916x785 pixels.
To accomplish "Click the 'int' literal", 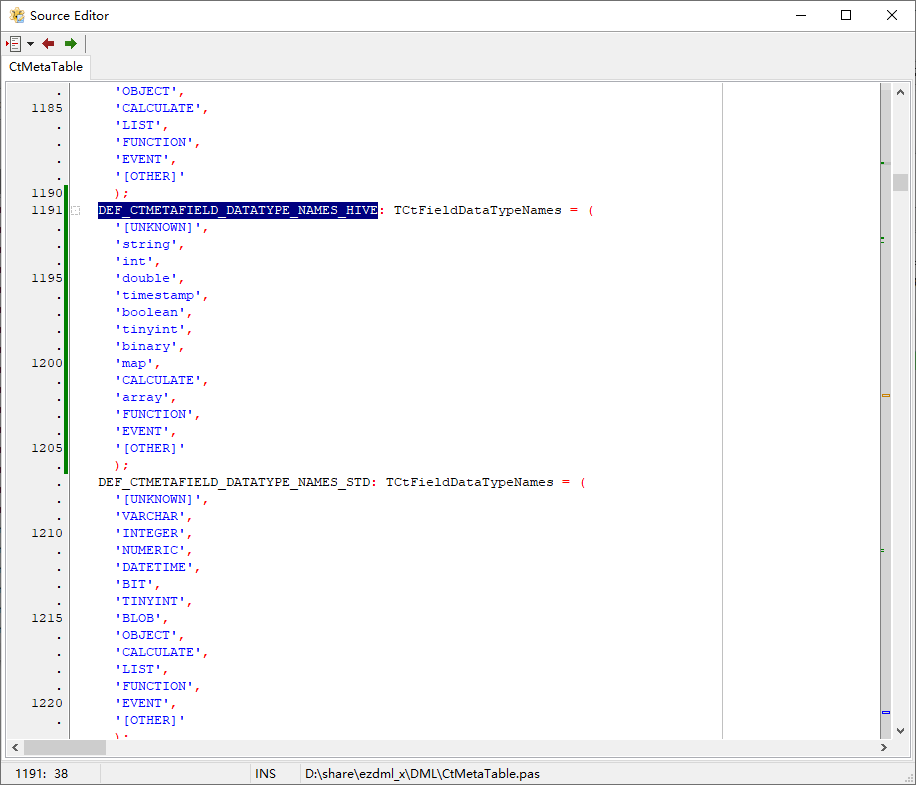I will pos(134,261).
